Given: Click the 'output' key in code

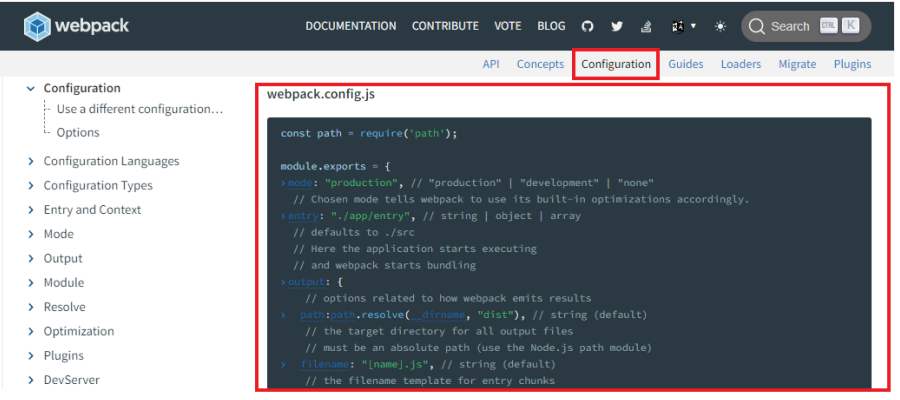Looking at the screenshot, I should click(306, 282).
